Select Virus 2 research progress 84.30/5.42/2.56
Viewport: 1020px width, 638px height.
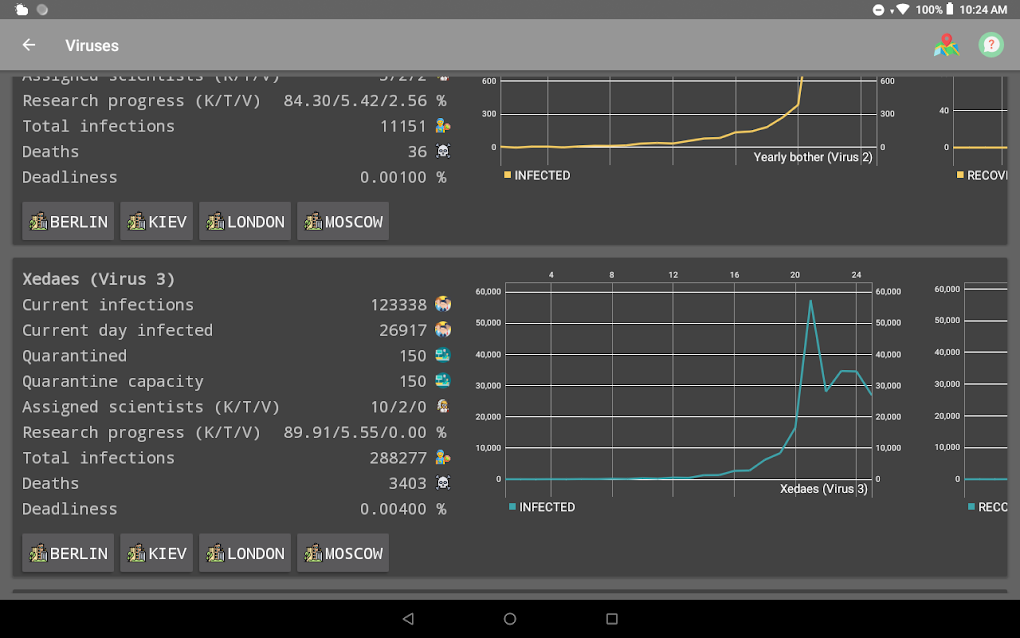click(x=355, y=101)
